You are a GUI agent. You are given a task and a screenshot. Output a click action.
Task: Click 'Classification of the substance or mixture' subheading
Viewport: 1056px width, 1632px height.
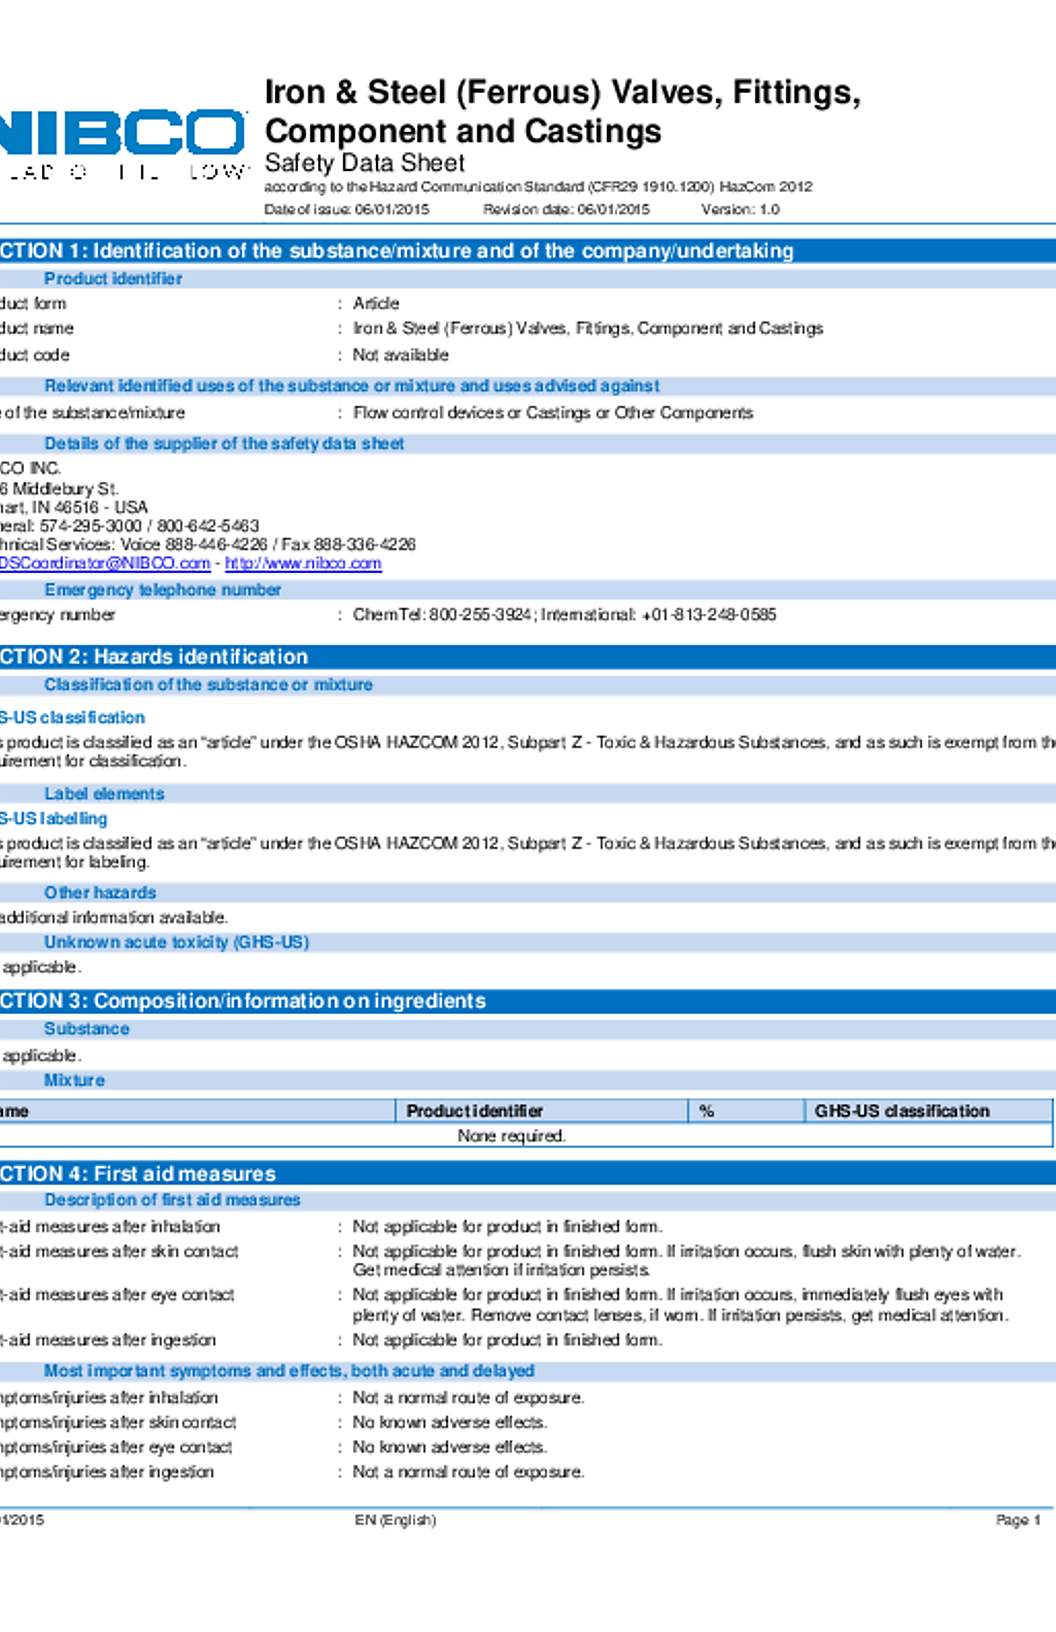click(208, 685)
